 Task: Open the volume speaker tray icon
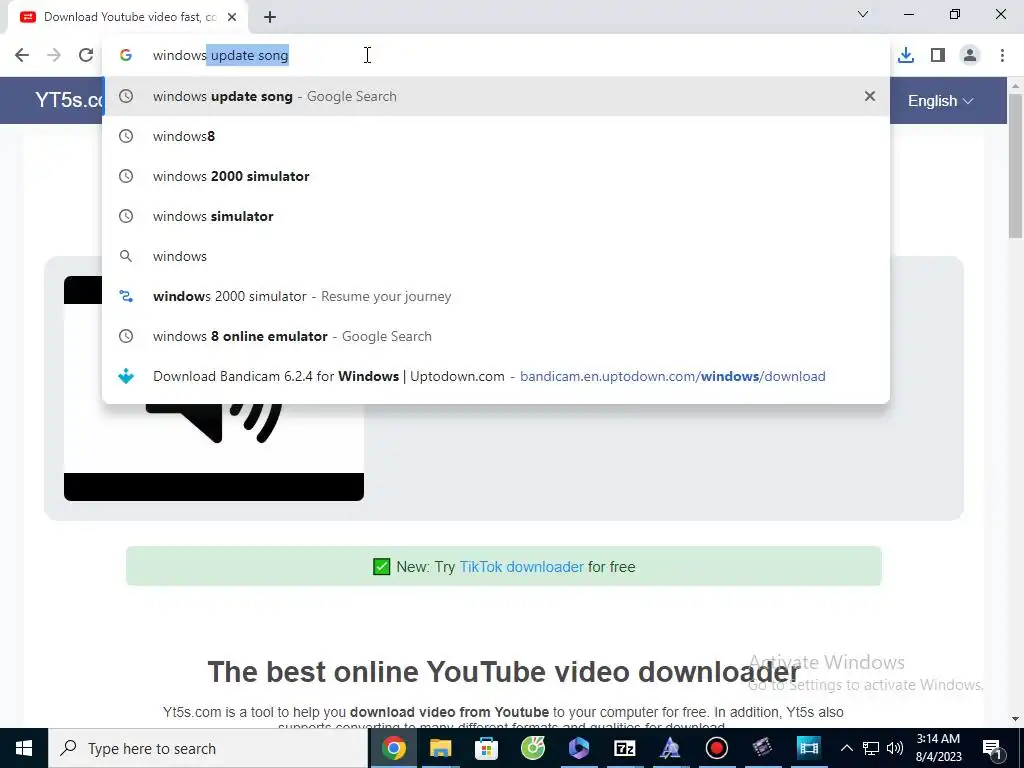[x=895, y=748]
